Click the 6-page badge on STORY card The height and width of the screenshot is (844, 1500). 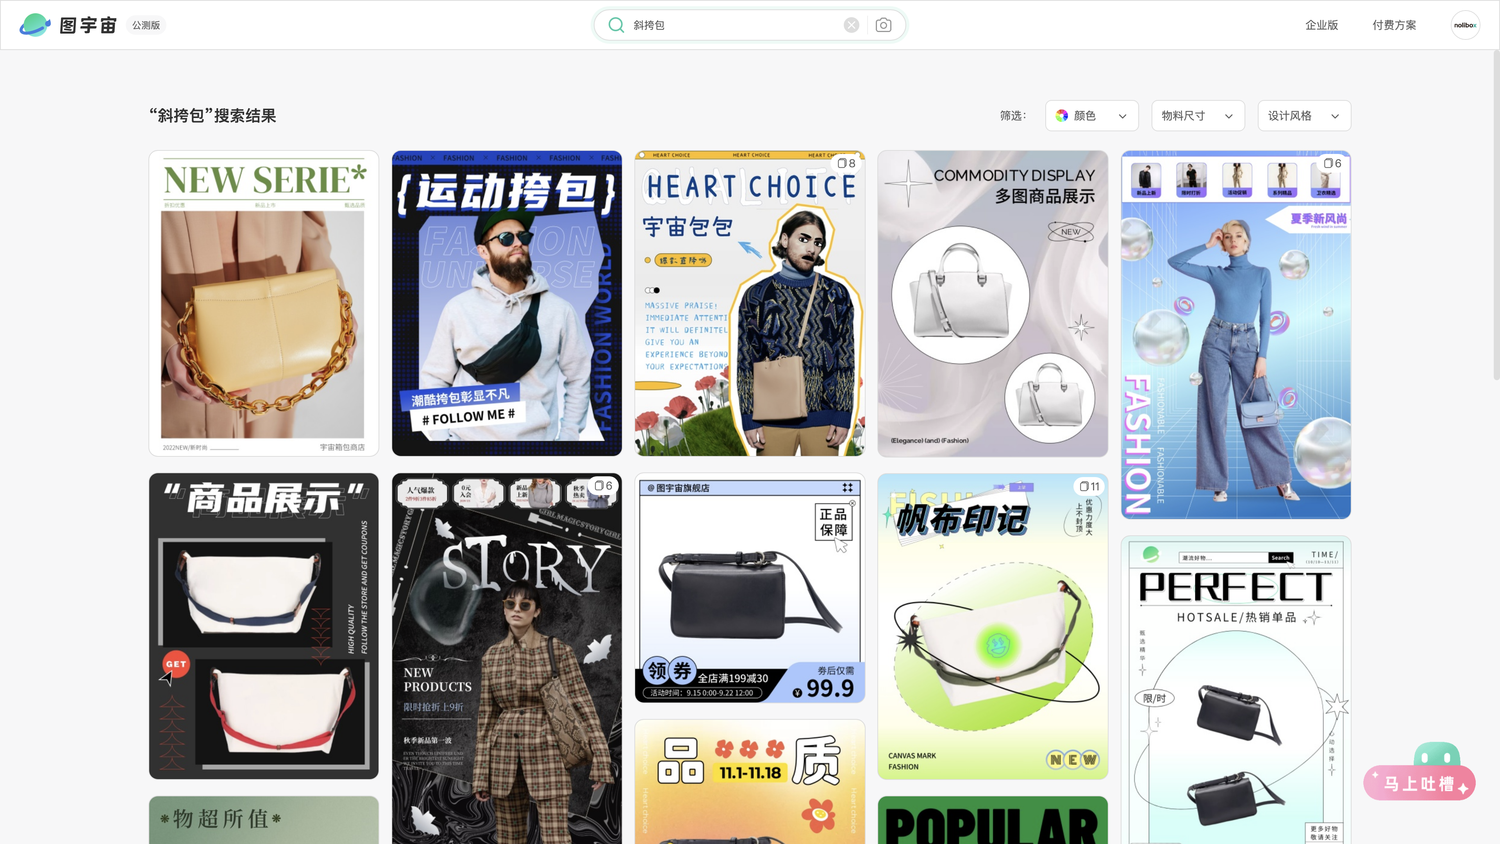(603, 486)
